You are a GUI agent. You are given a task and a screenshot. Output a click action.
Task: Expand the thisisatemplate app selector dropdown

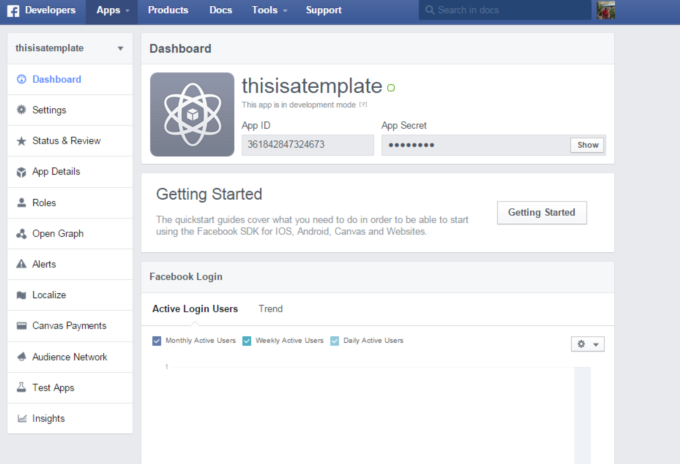pyautogui.click(x=120, y=48)
